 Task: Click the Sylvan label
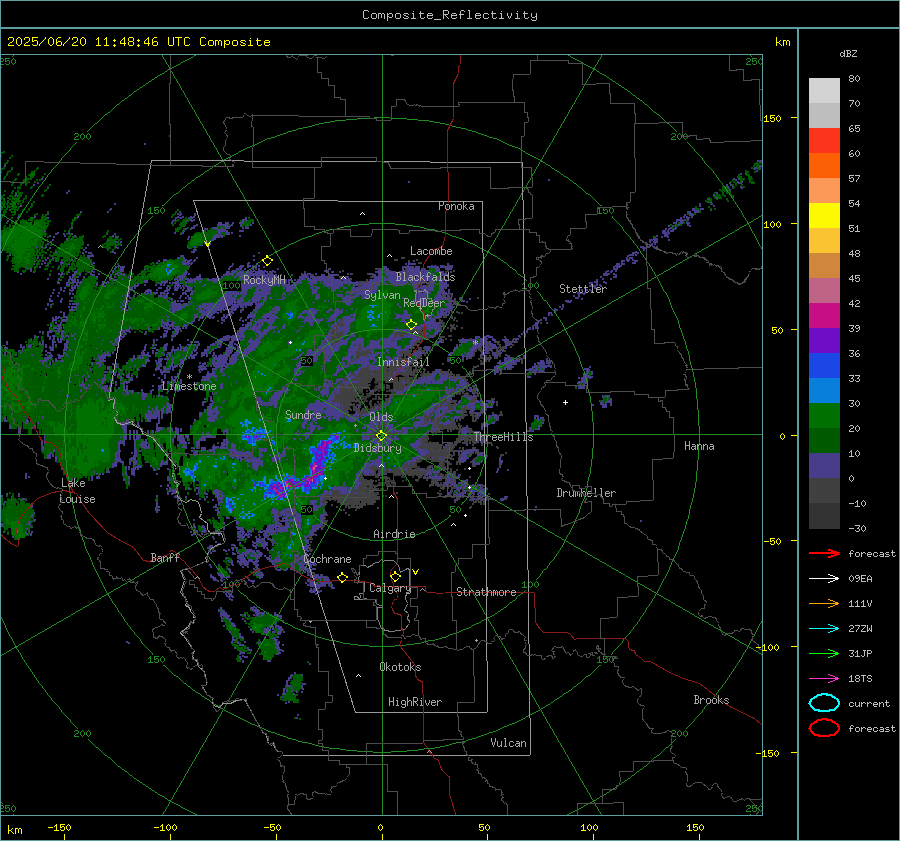click(382, 295)
